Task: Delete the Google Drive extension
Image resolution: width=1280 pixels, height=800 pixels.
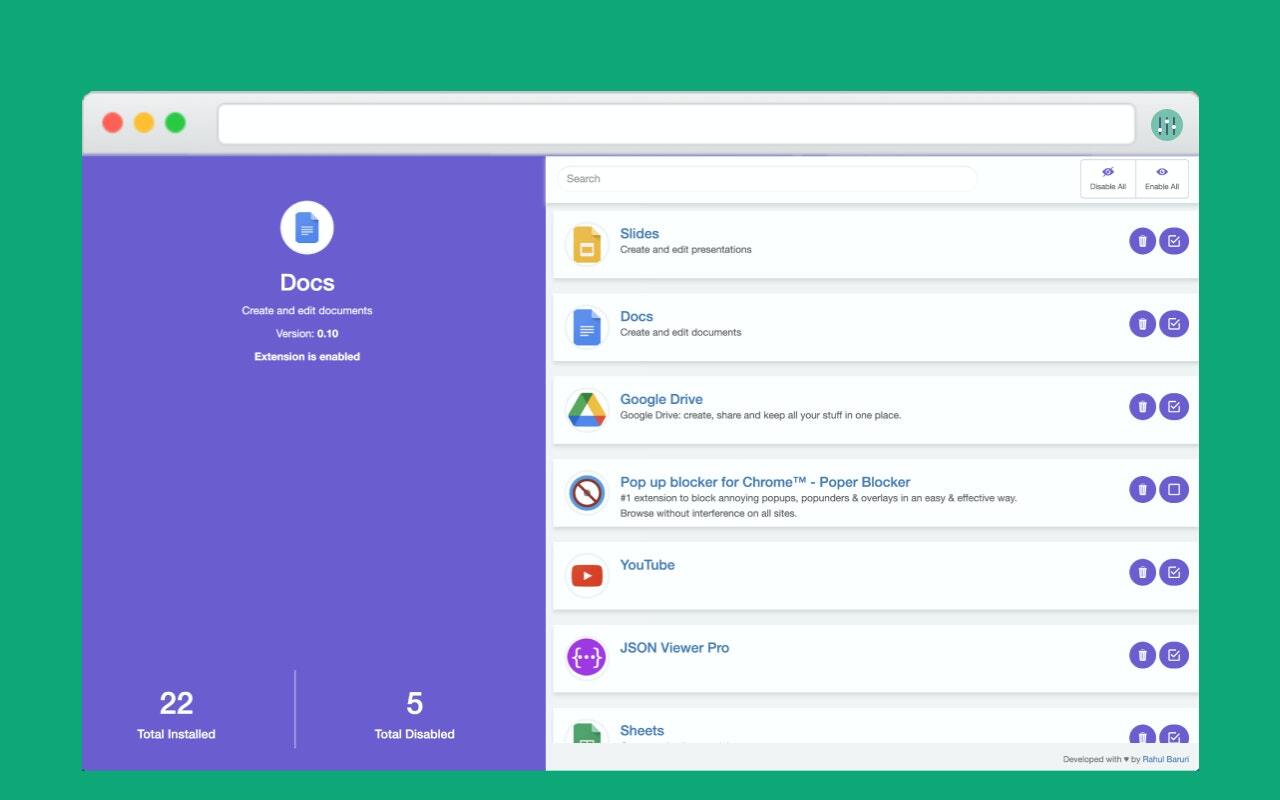Action: 1142,407
